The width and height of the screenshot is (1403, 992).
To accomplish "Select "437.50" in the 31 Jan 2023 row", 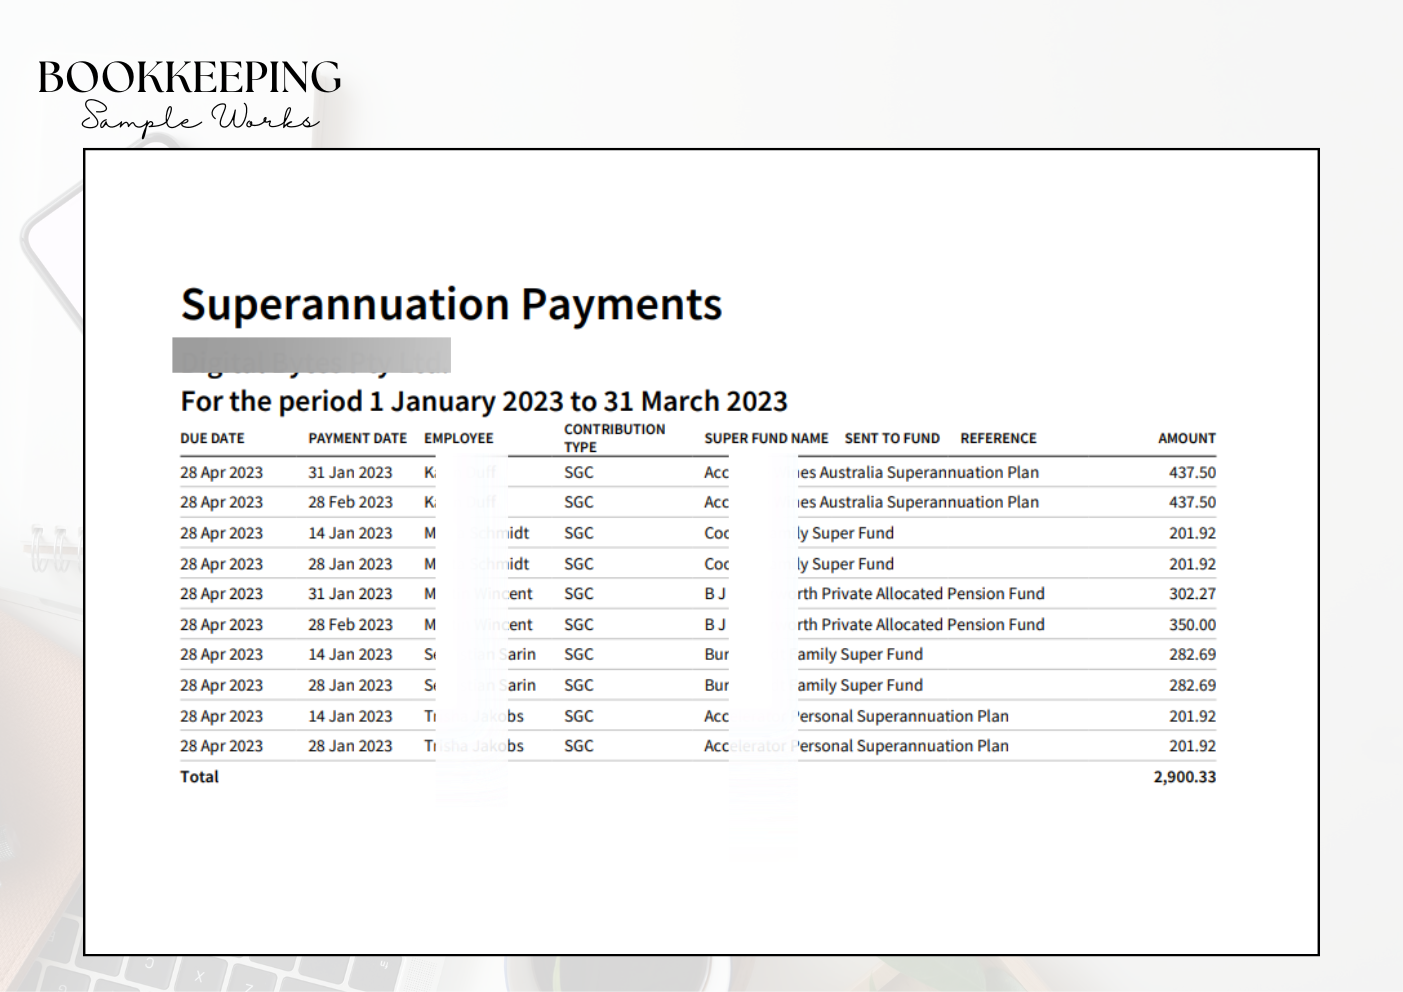I will [1193, 473].
